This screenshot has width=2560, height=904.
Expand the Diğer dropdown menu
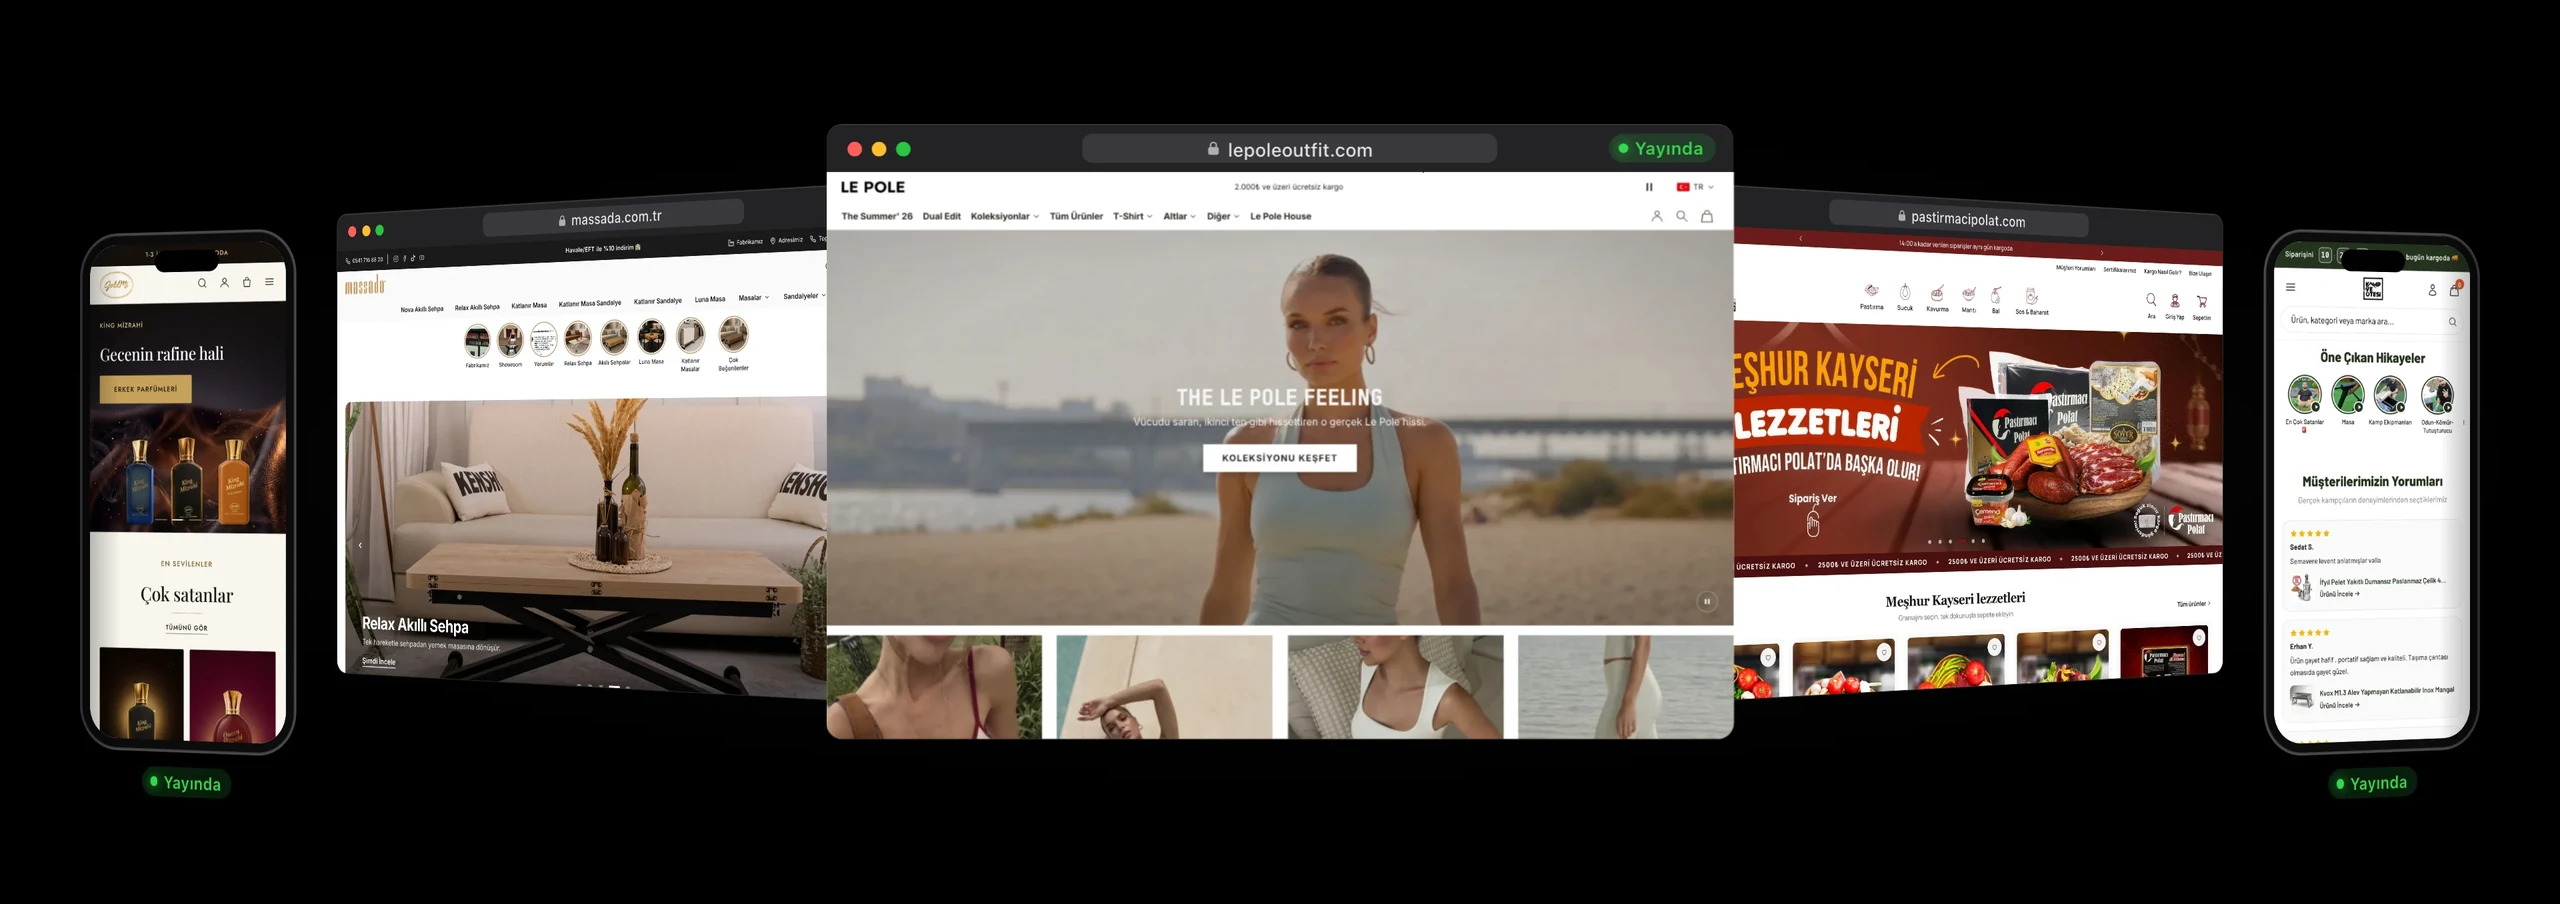(1222, 216)
